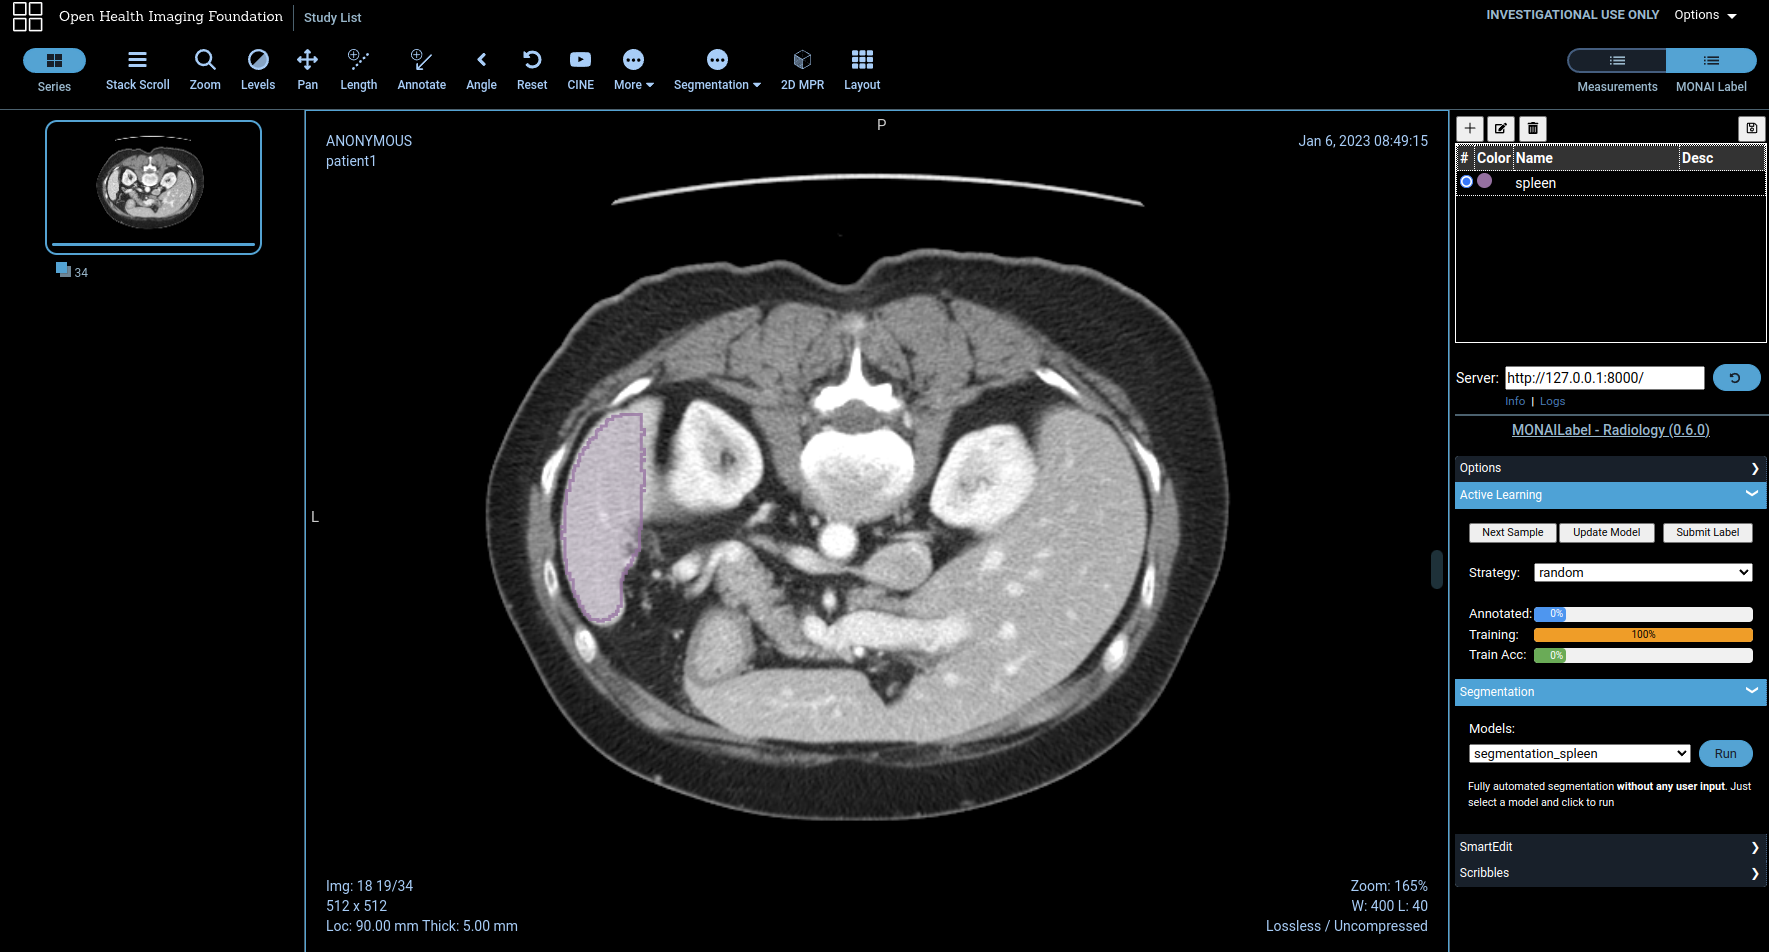
Task: Activate the Zoom magnifier tool
Action: [205, 70]
